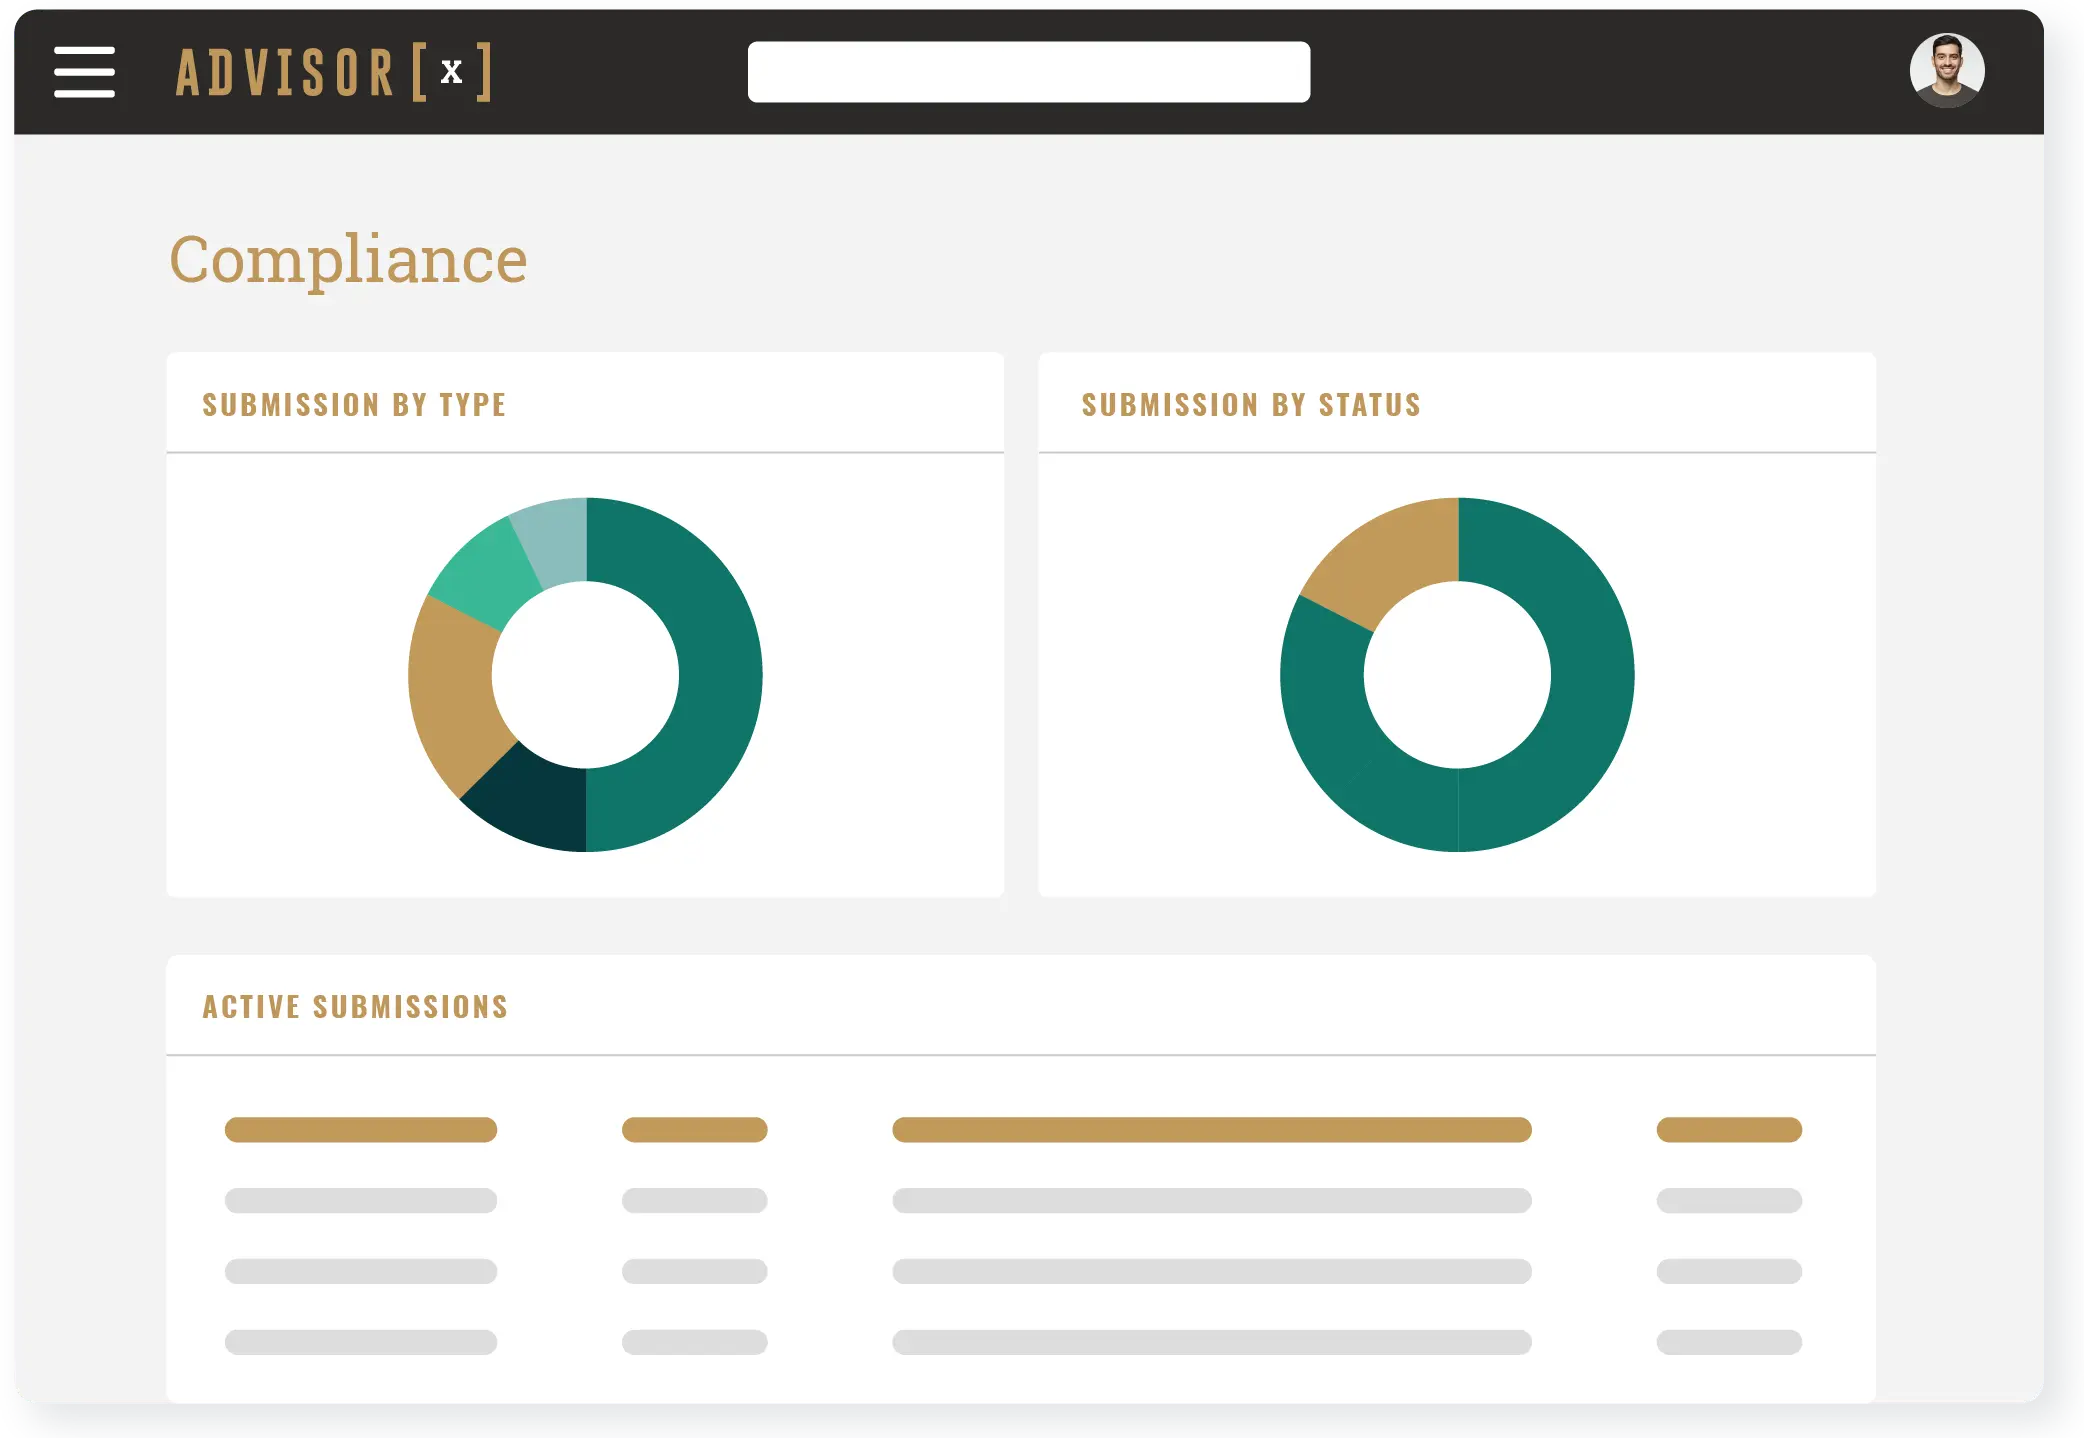
Task: Click bright mint segment in Type donut
Action: point(485,575)
